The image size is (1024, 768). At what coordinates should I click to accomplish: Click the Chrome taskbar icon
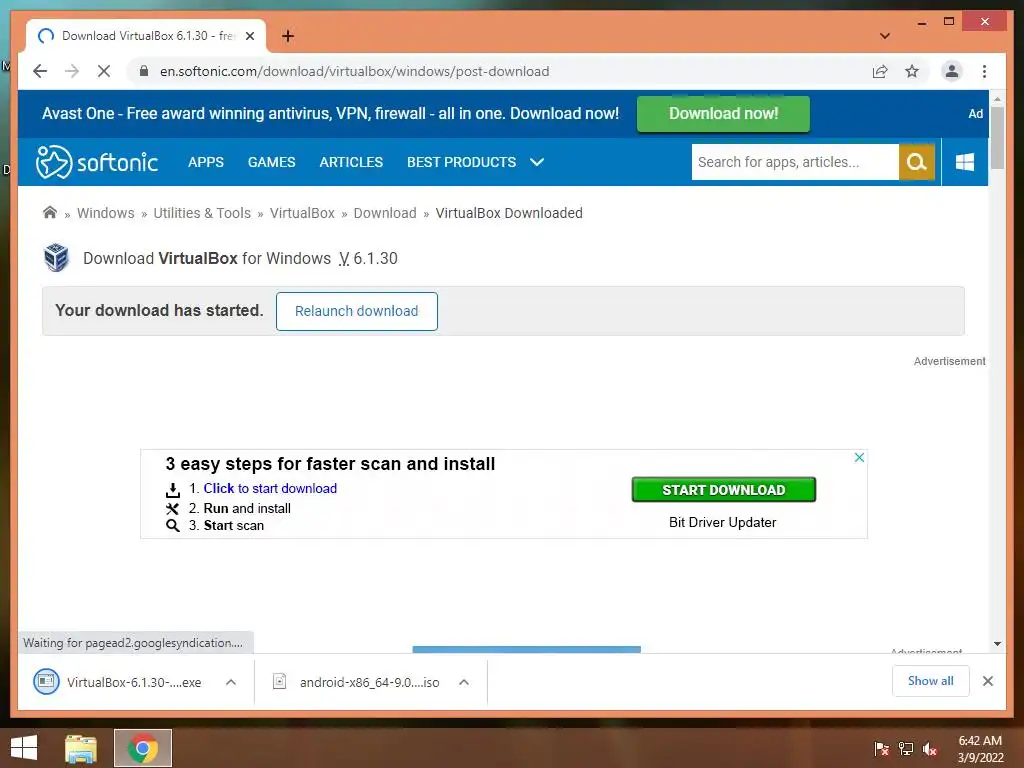pos(143,748)
